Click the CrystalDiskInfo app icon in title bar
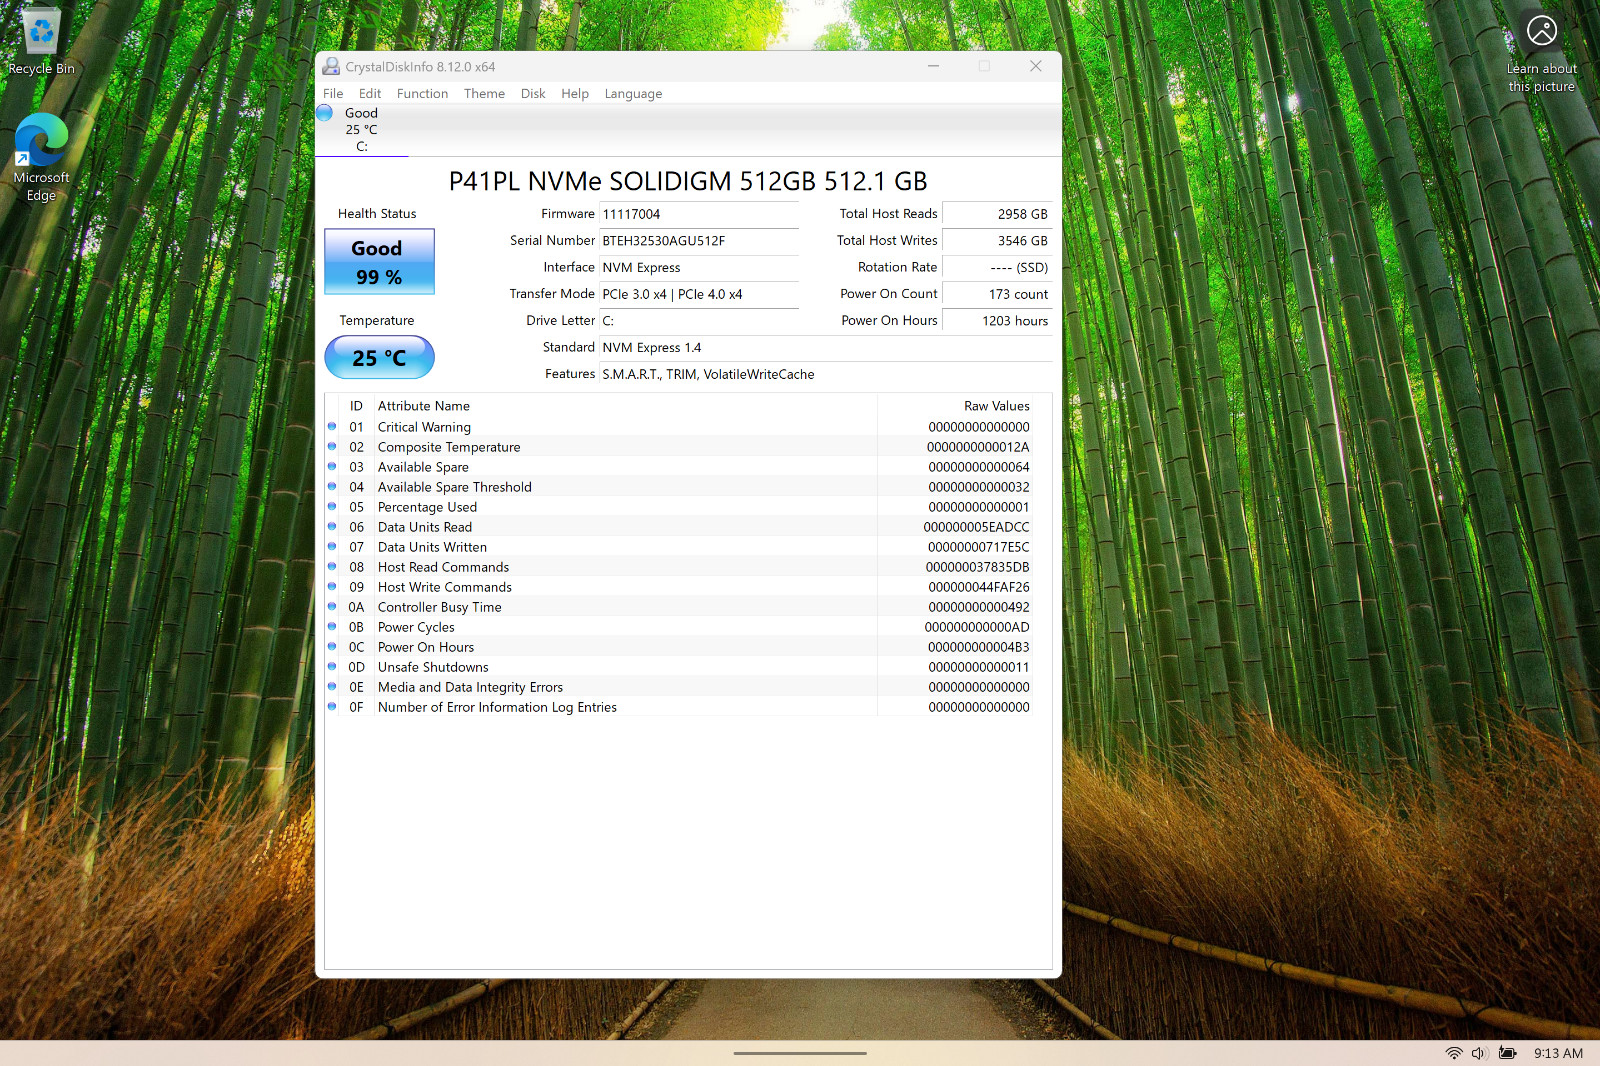Viewport: 1600px width, 1066px height. click(x=331, y=66)
